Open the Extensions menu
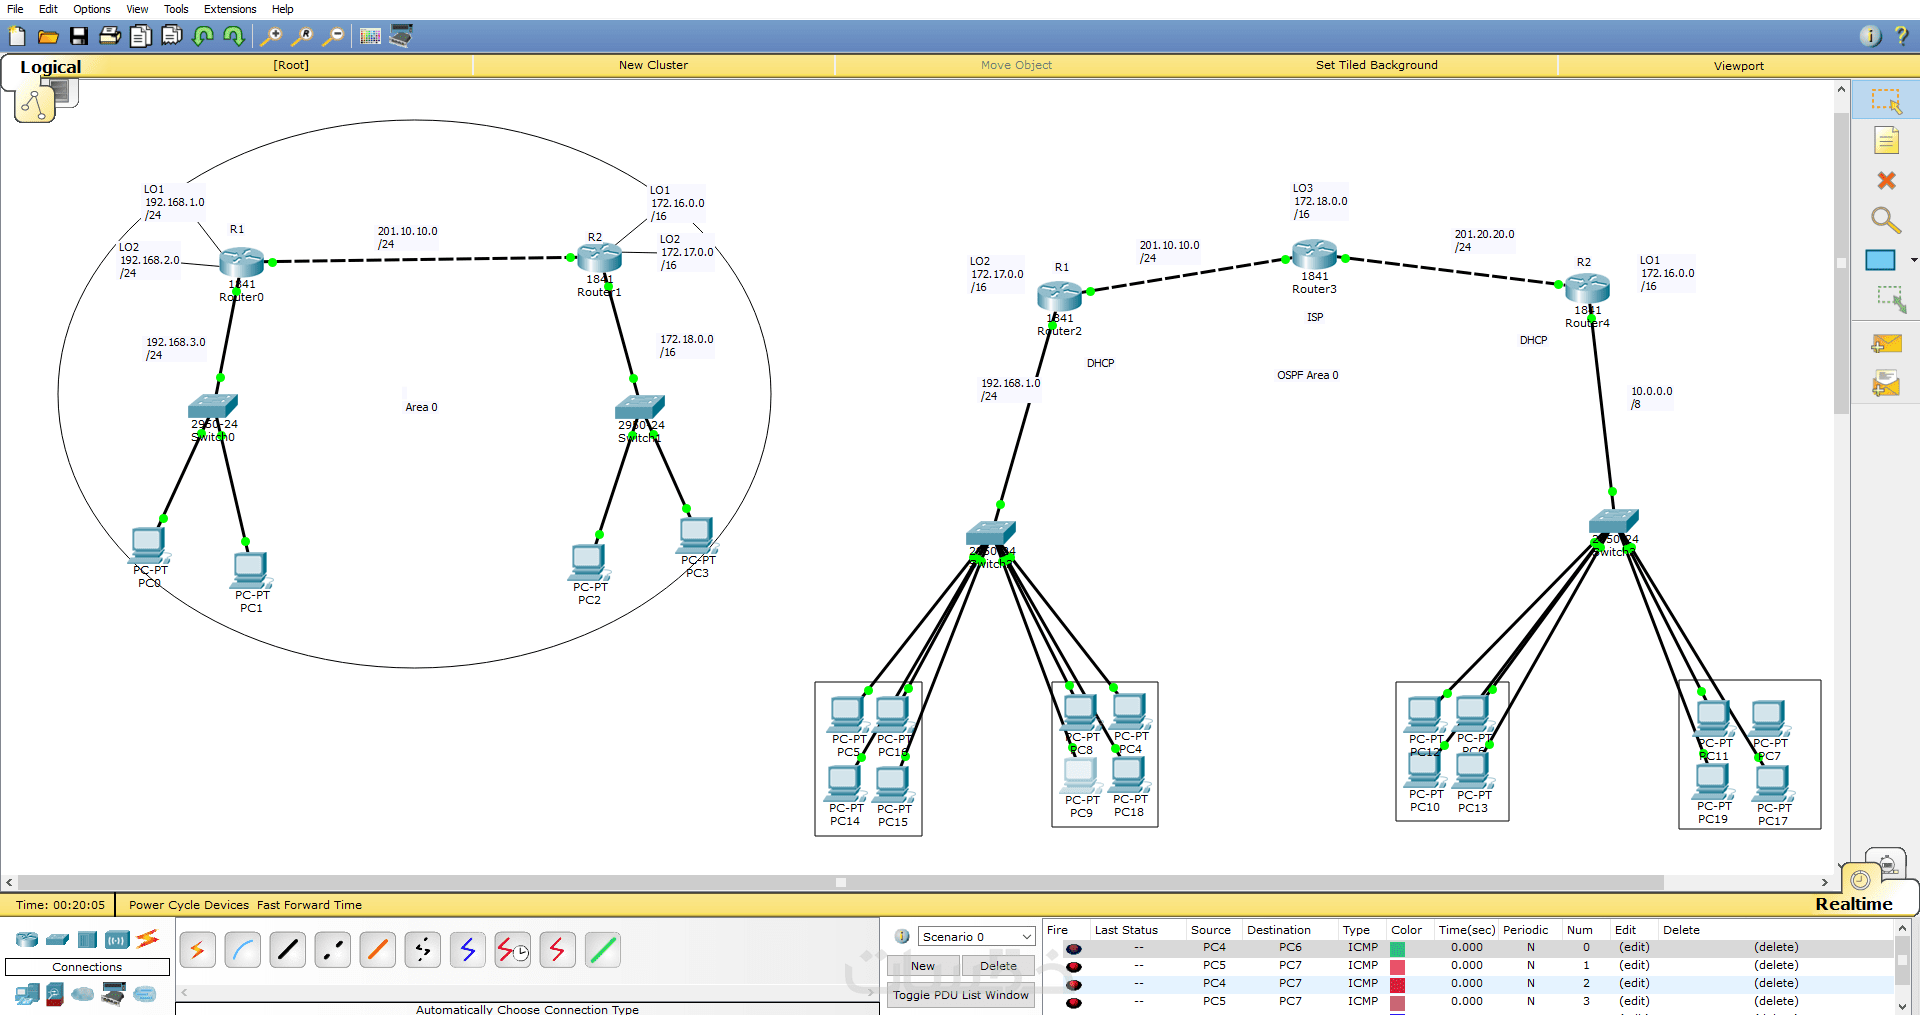This screenshot has width=1920, height=1015. point(230,9)
